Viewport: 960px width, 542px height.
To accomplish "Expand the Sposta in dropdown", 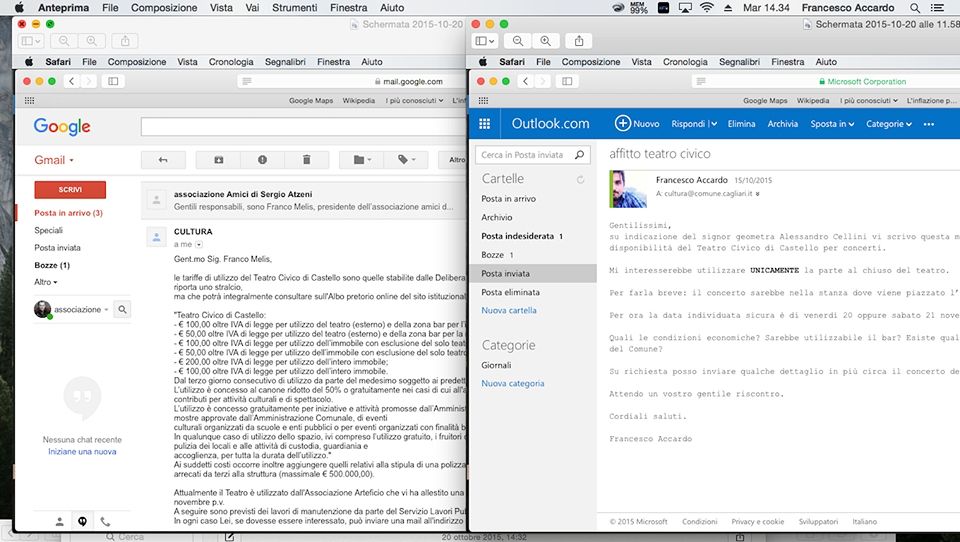I will [x=832, y=124].
